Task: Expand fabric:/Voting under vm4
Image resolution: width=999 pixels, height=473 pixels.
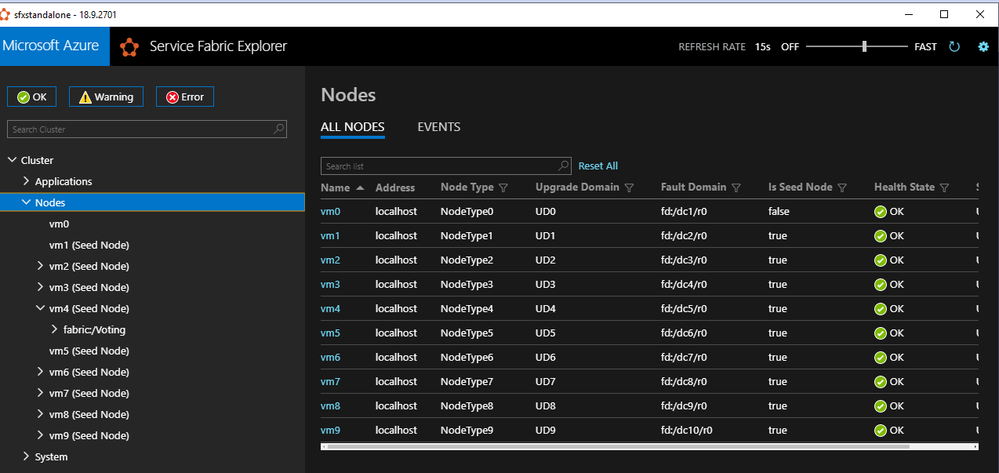Action: tap(54, 330)
